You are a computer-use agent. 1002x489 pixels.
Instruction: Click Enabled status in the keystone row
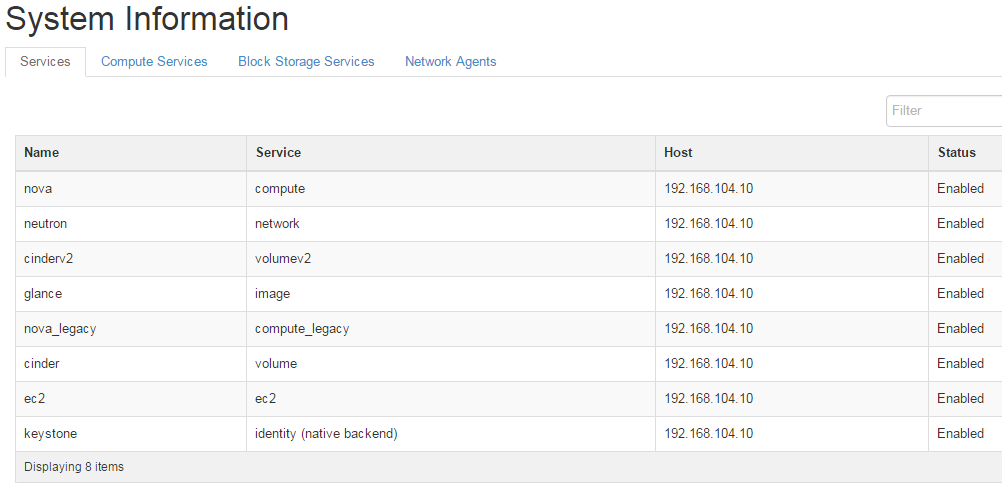960,434
